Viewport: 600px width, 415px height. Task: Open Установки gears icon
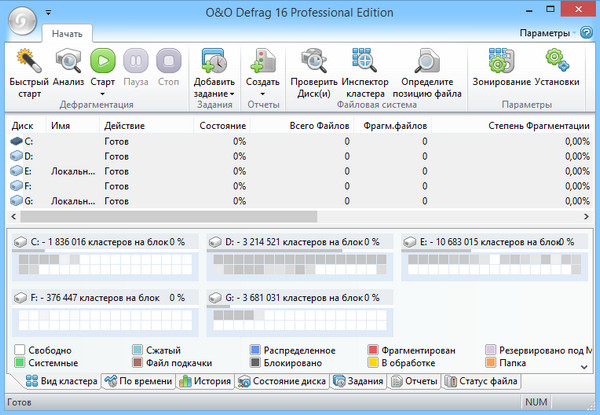tap(557, 60)
